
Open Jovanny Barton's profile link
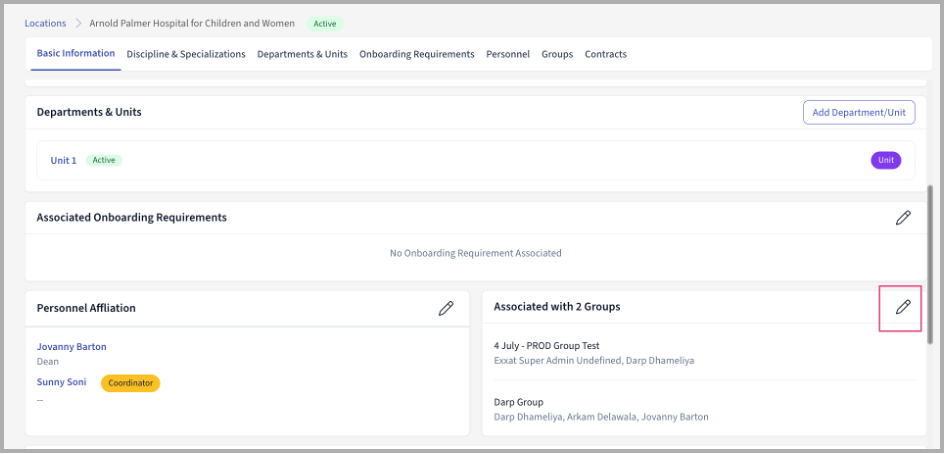(71, 347)
